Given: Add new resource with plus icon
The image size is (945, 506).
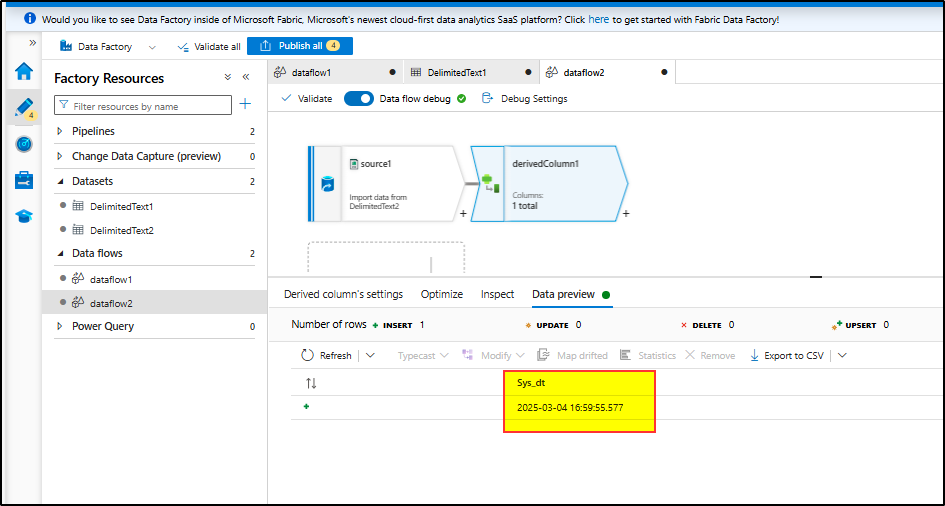Looking at the screenshot, I should (x=245, y=104).
